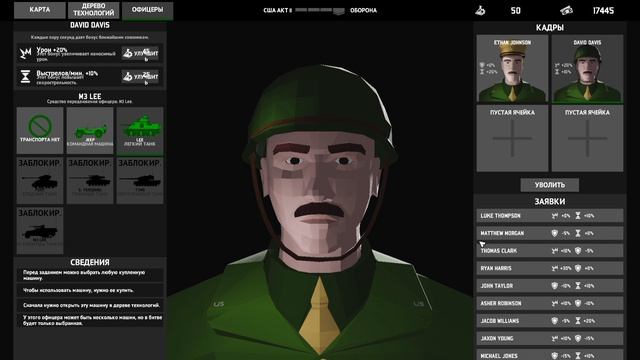Click shield icon in Jacob Williams row
Image resolution: width=640 pixels, height=360 pixels.
pos(554,321)
